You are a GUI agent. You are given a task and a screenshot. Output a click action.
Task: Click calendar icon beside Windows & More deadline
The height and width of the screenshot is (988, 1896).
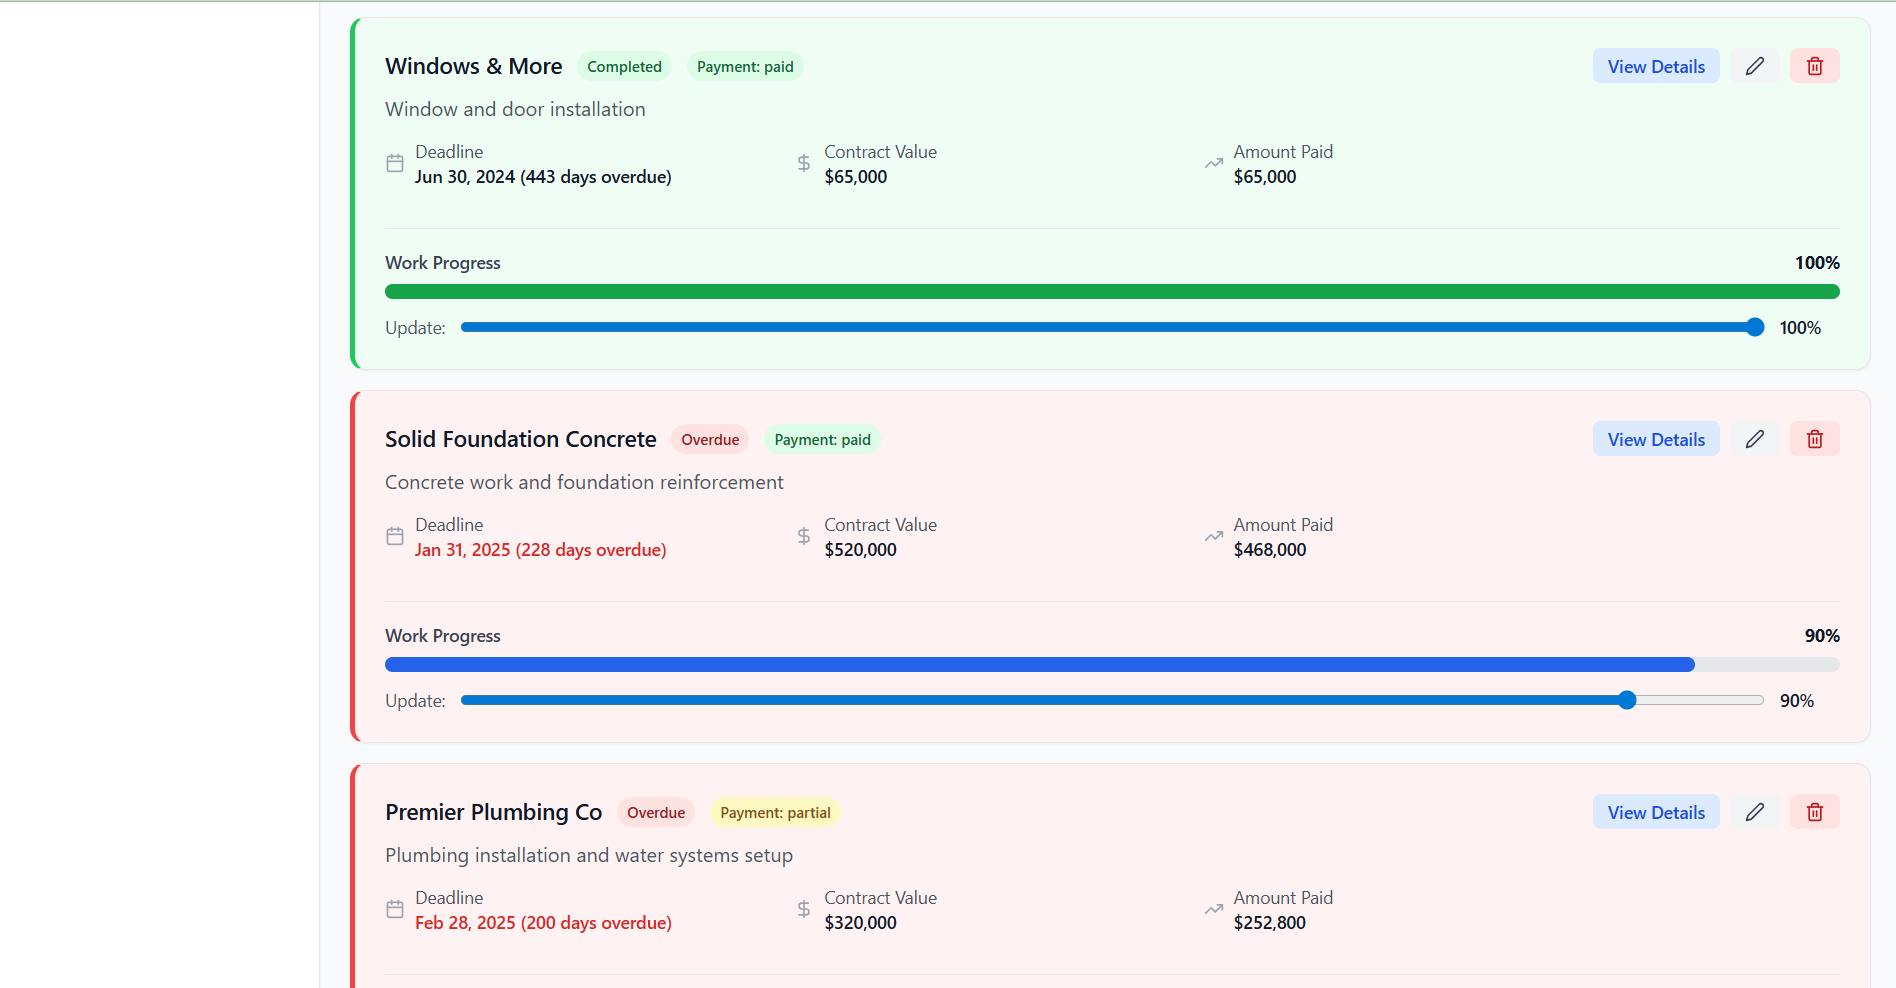395,164
